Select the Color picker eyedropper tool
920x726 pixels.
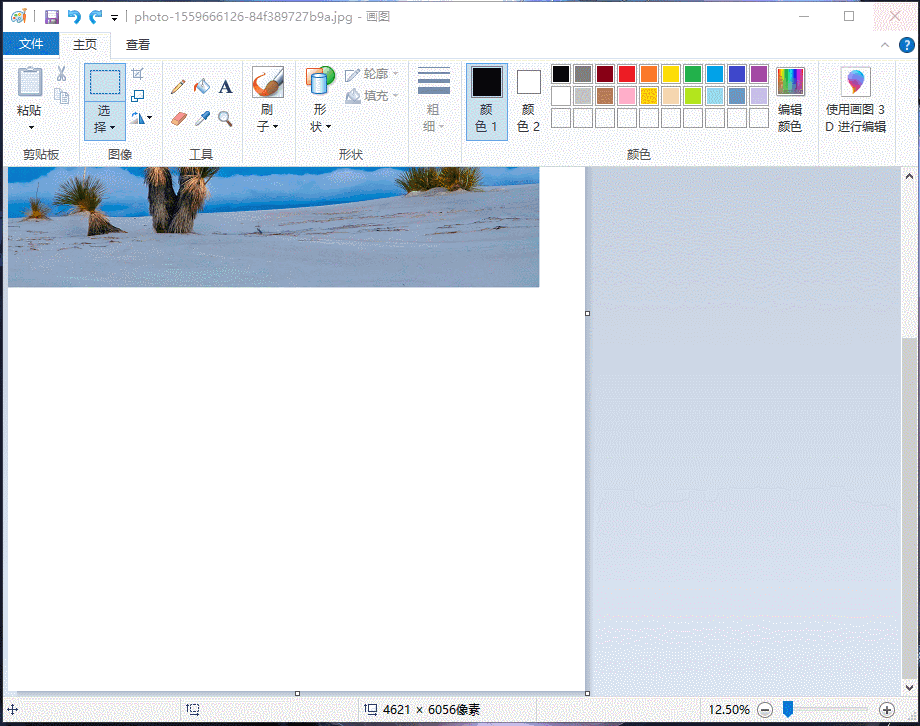point(202,118)
